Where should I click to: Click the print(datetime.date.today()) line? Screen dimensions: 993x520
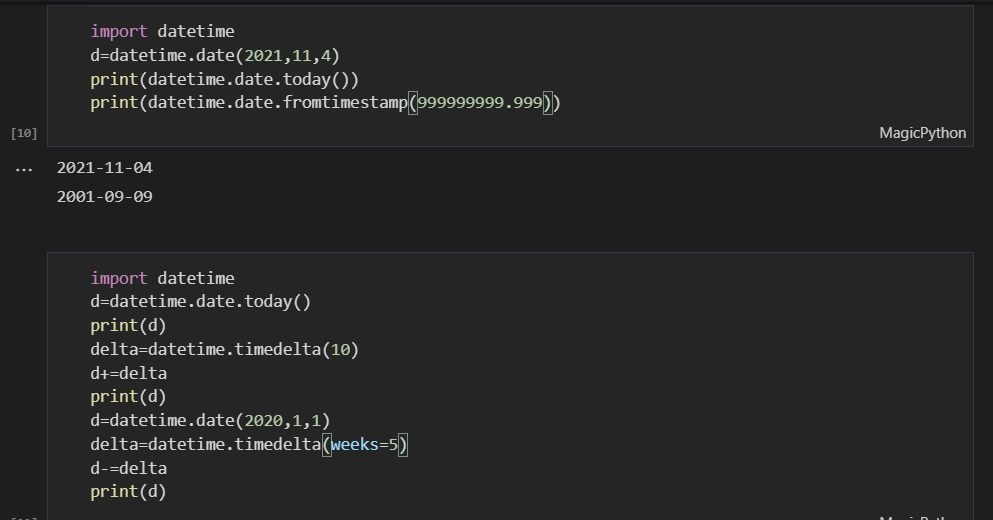224,80
